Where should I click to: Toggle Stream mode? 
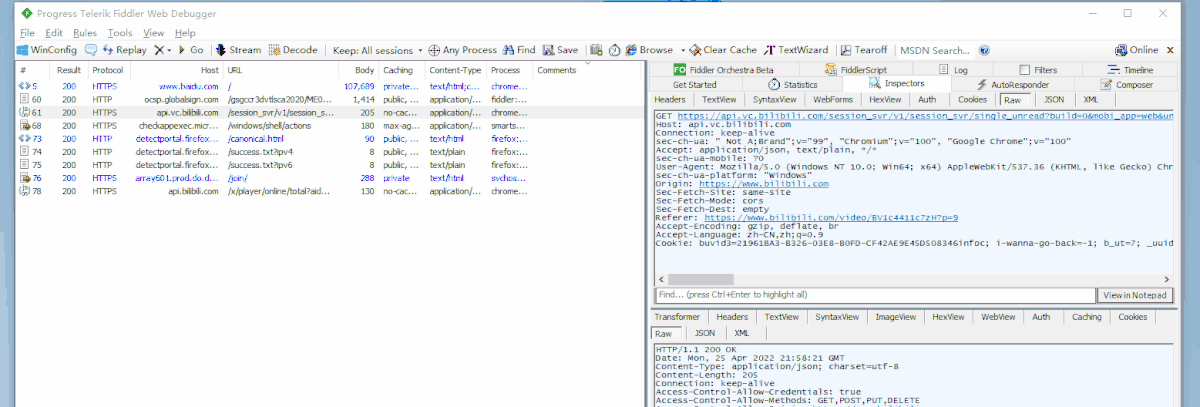click(238, 49)
